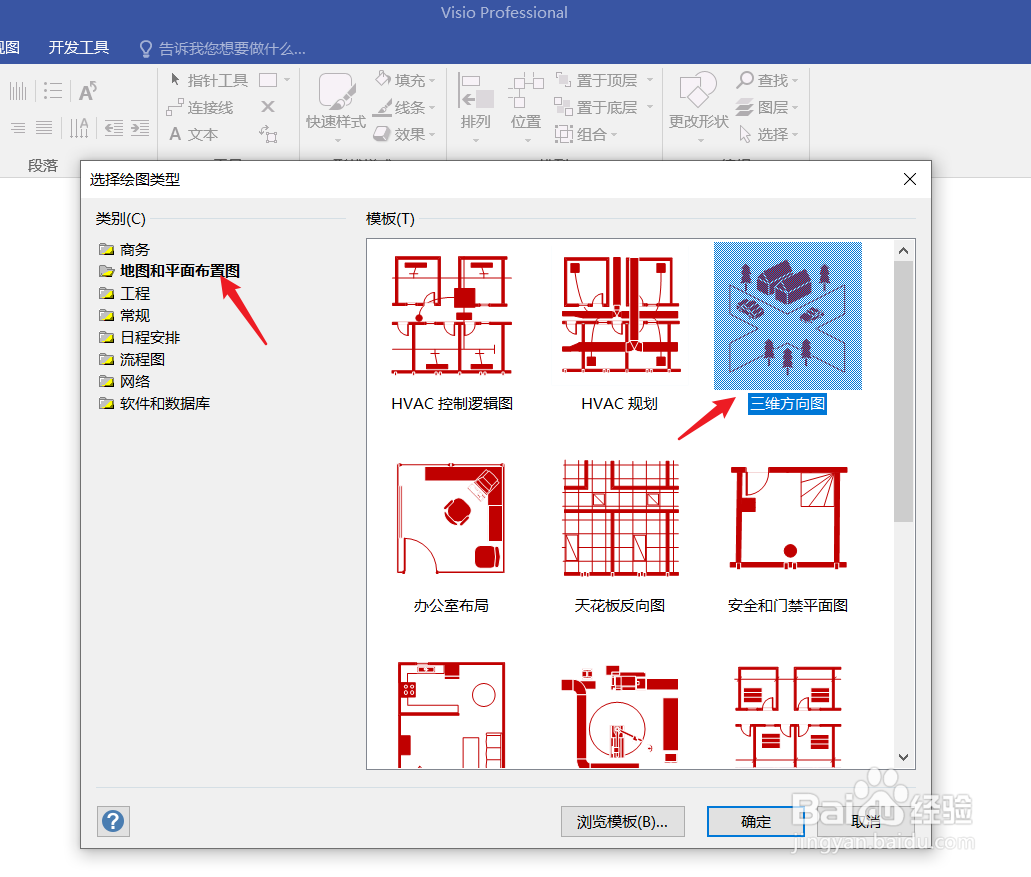Open the Layers (图层) dropdown
1031x877 pixels.
point(767,107)
